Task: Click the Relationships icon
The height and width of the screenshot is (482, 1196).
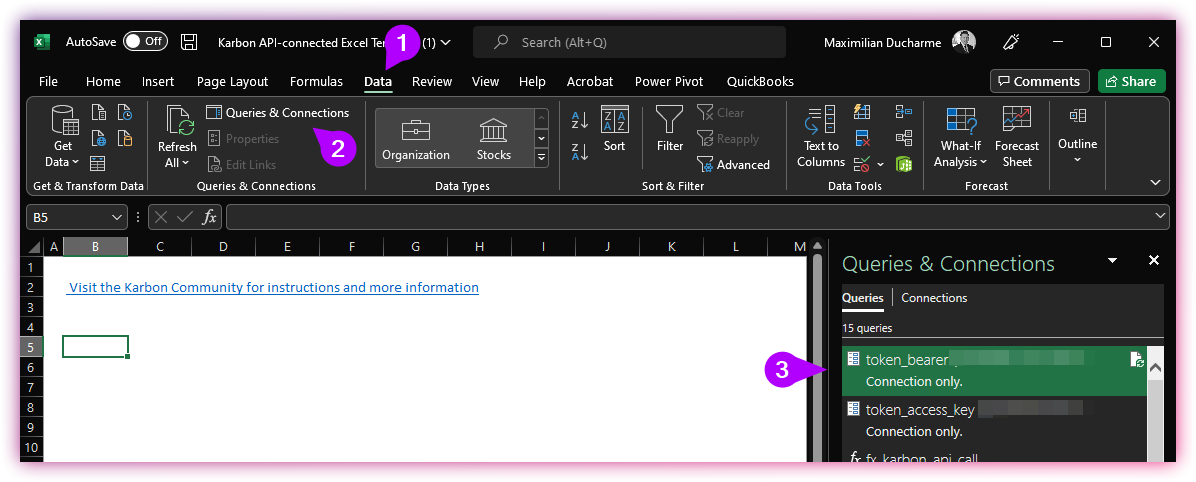Action: pos(904,138)
